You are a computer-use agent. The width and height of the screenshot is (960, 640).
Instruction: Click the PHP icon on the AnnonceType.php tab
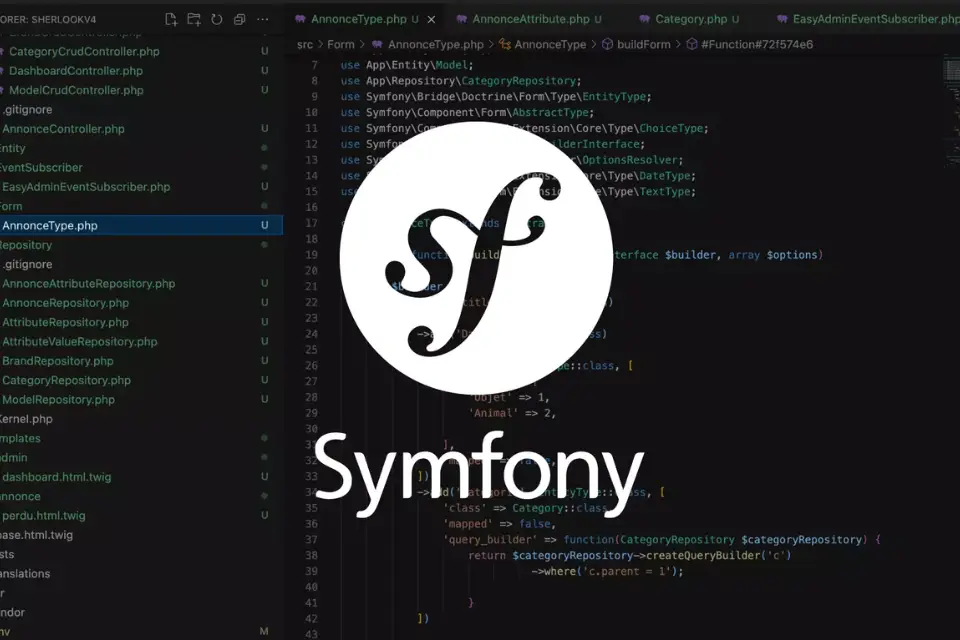click(x=301, y=18)
